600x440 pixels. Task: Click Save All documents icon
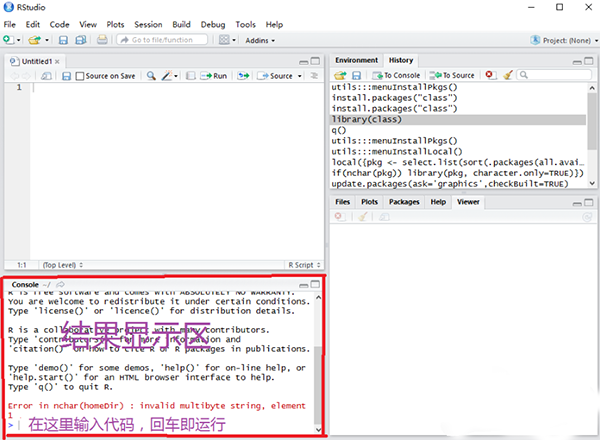tap(81, 40)
